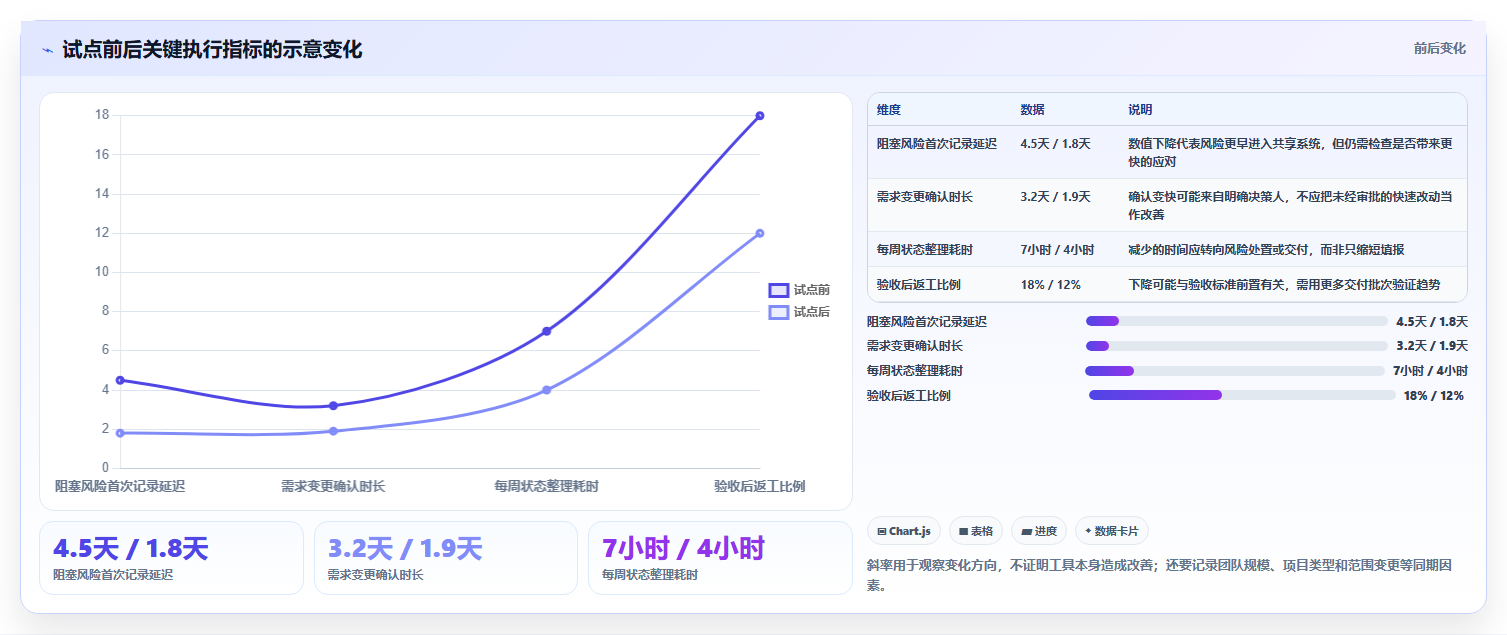The width and height of the screenshot is (1507, 635).
Task: Click the 数据卡片 tag
Action: tap(1112, 531)
